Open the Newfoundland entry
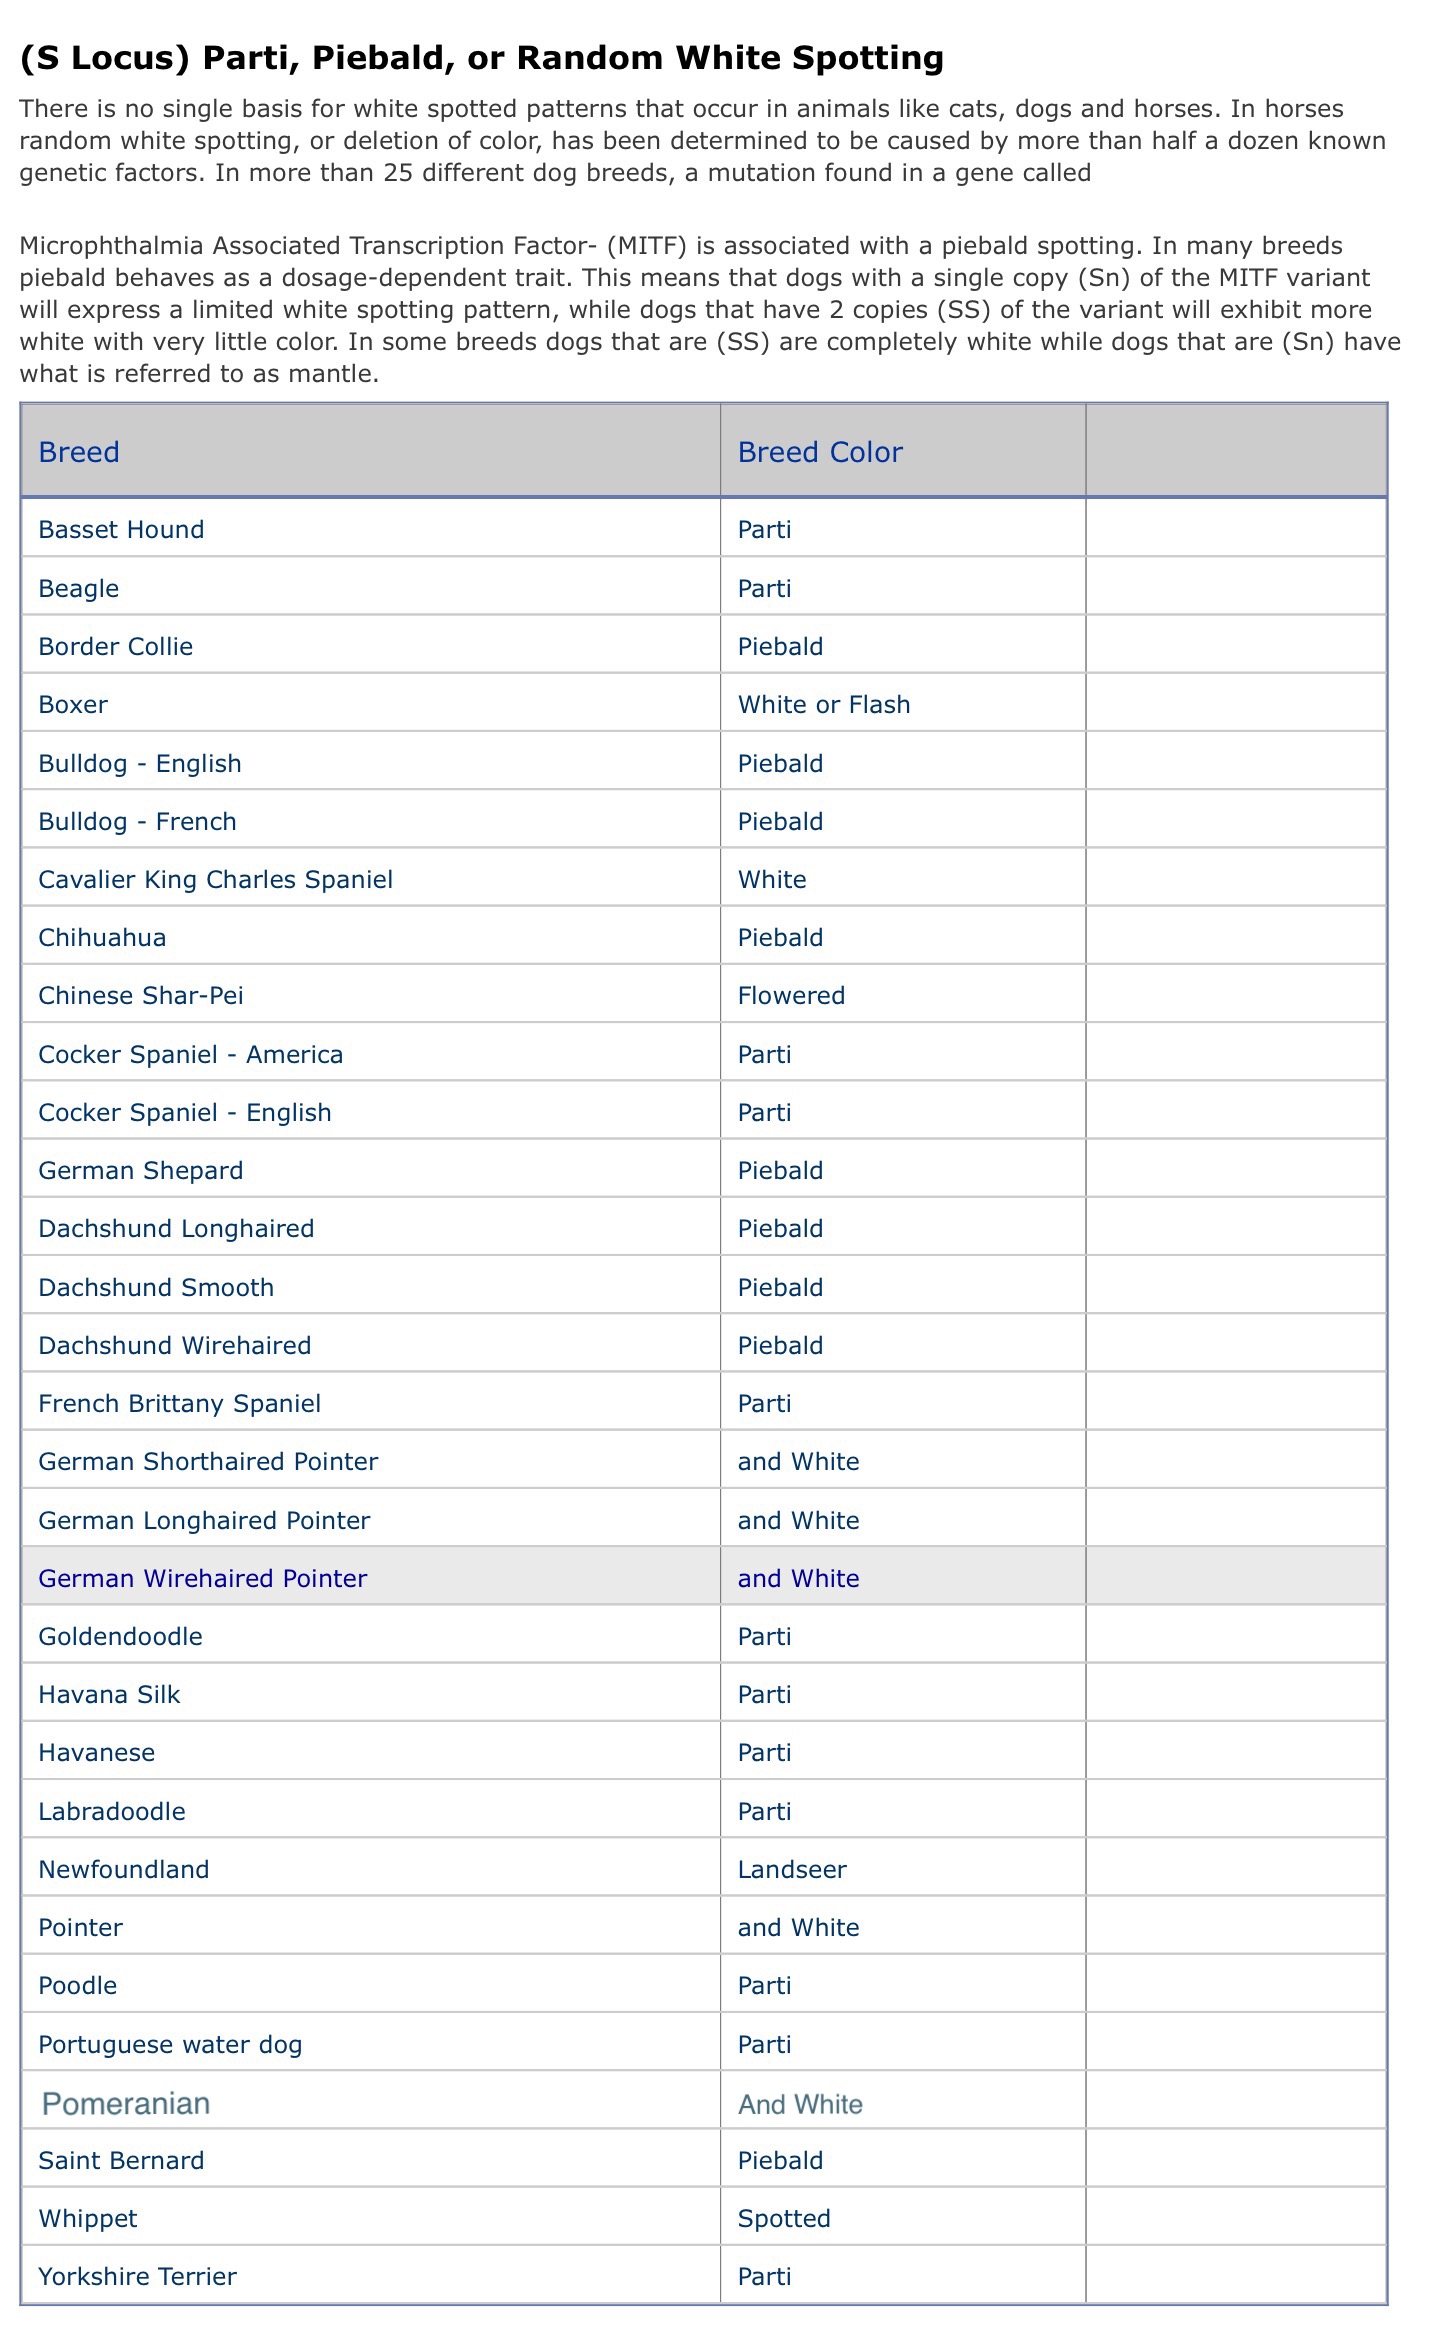Image resolution: width=1434 pixels, height=2340 pixels. [x=124, y=1869]
